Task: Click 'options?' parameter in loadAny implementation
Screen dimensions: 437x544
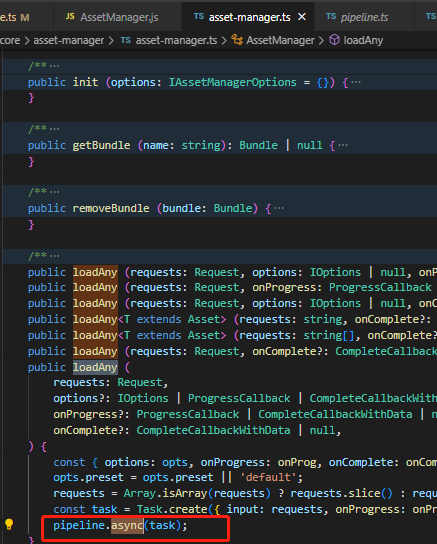Action: pos(78,398)
